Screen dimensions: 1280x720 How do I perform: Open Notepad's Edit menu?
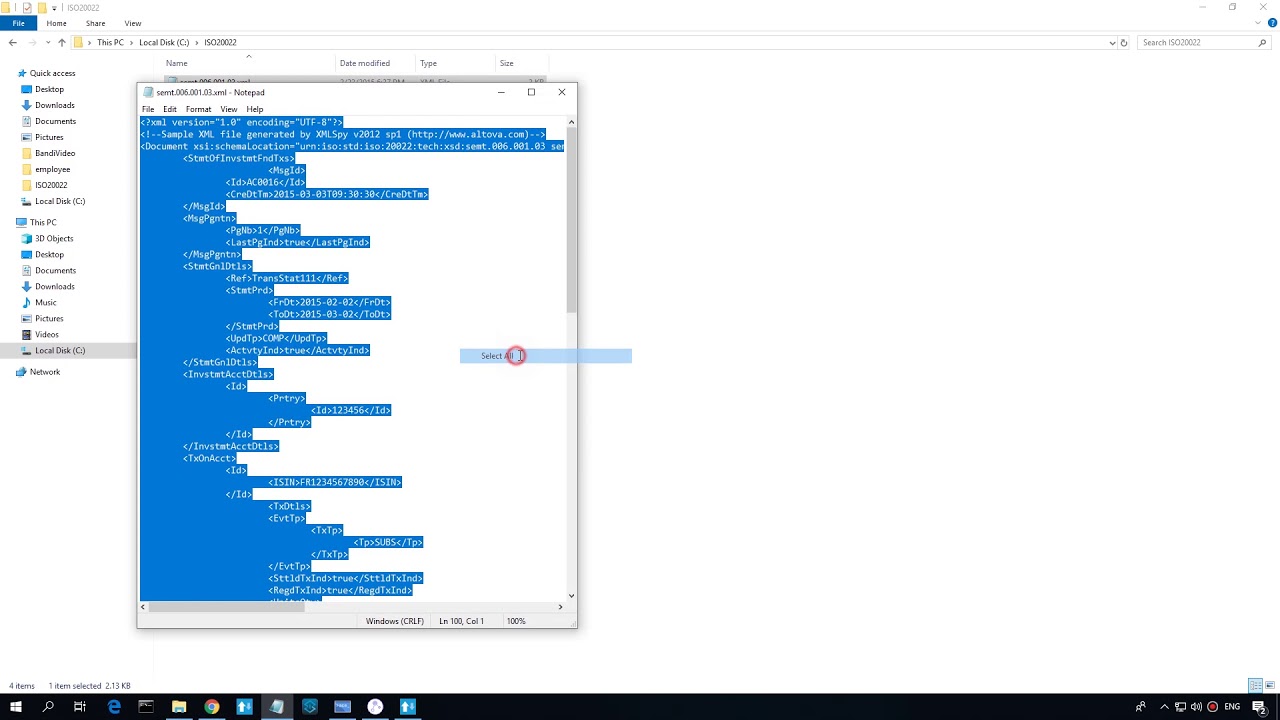click(x=170, y=109)
